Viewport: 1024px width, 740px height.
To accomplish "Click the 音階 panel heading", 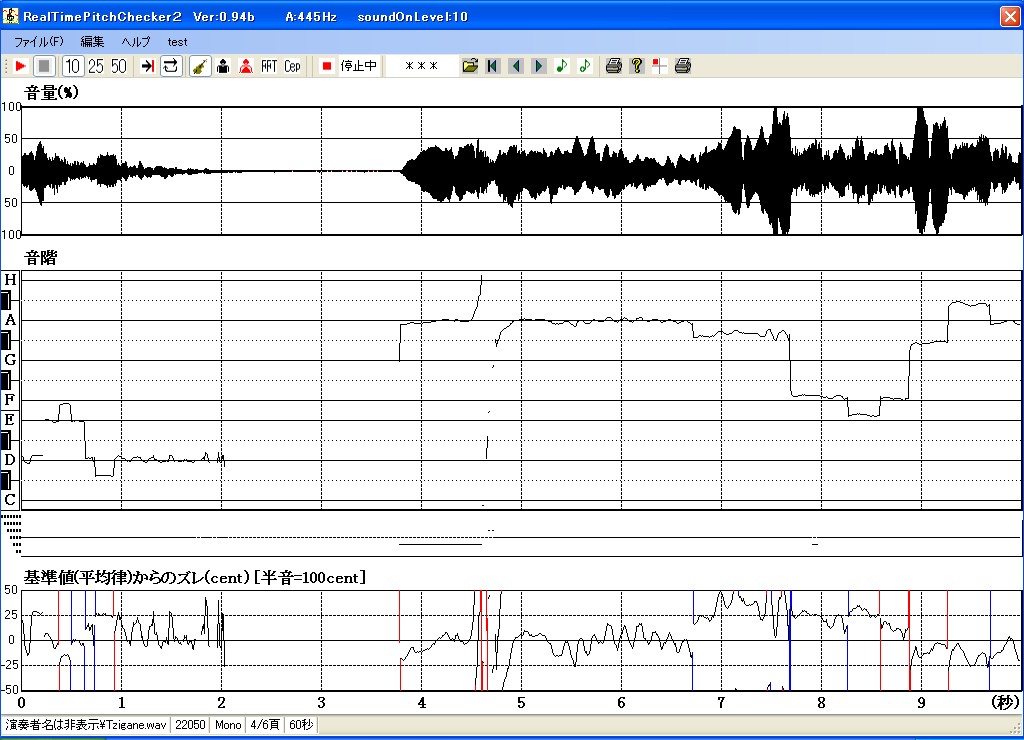I will [x=40, y=258].
